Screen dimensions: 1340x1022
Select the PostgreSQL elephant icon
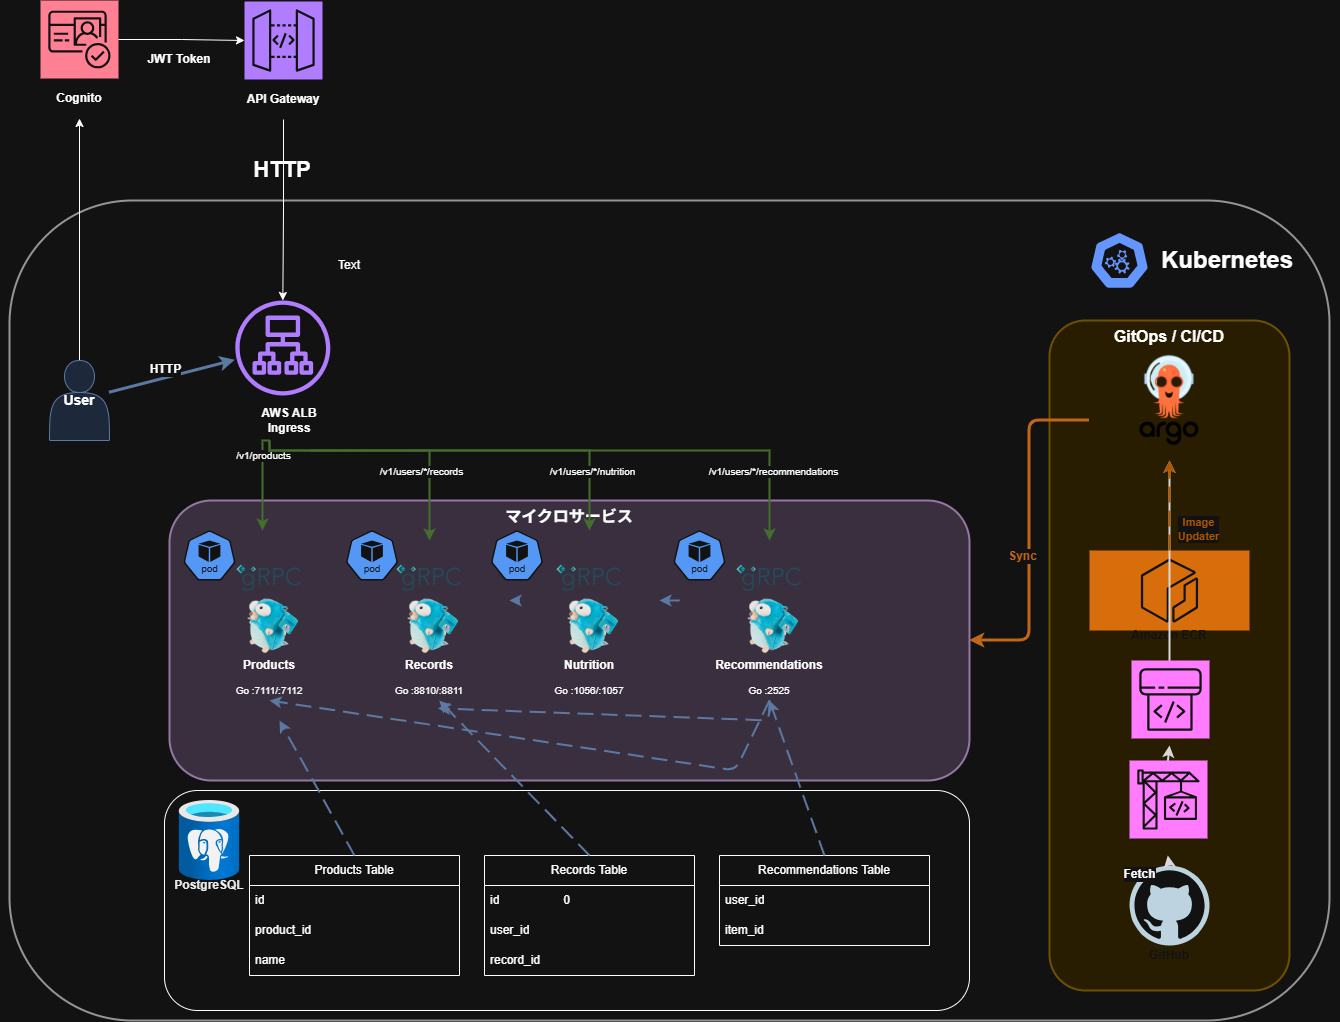tap(209, 840)
